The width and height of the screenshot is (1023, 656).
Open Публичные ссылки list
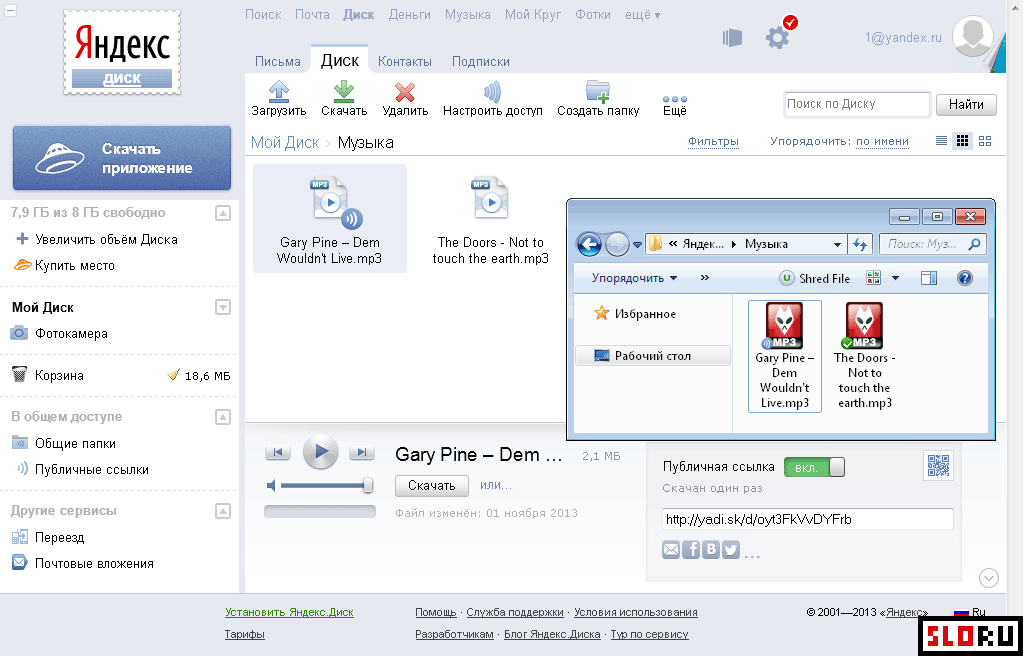(92, 469)
